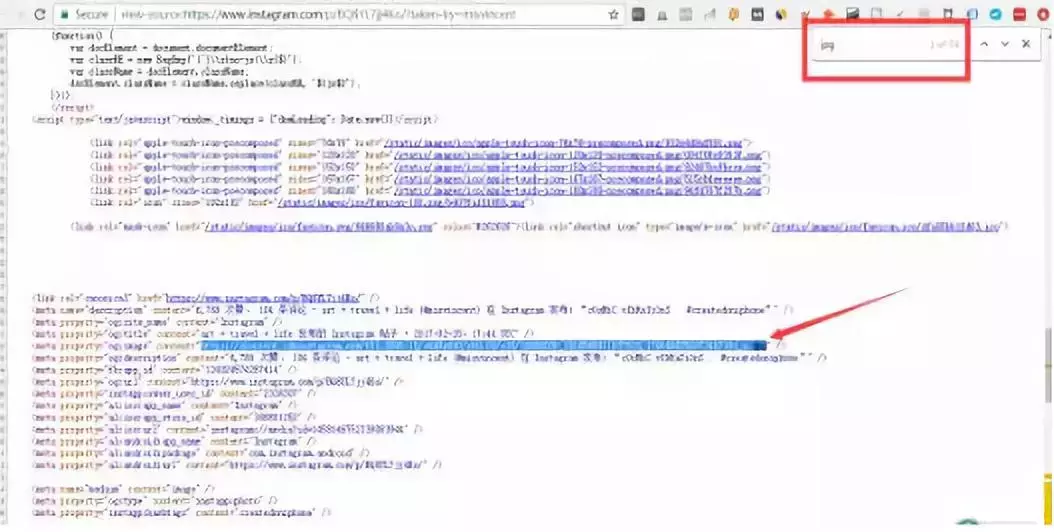Bookmark this page with the star icon
The width and height of the screenshot is (1054, 532).
(613, 14)
